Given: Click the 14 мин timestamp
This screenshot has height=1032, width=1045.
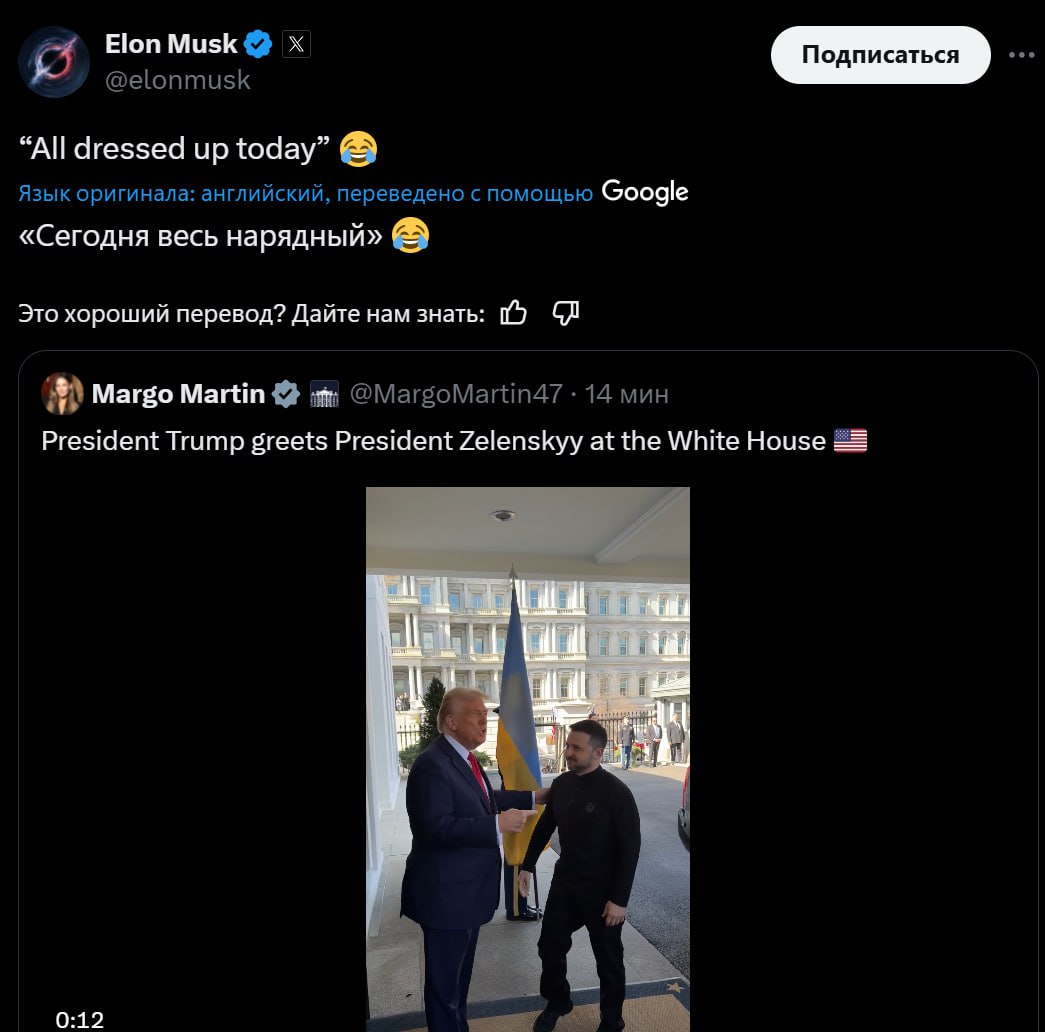Looking at the screenshot, I should click(626, 394).
